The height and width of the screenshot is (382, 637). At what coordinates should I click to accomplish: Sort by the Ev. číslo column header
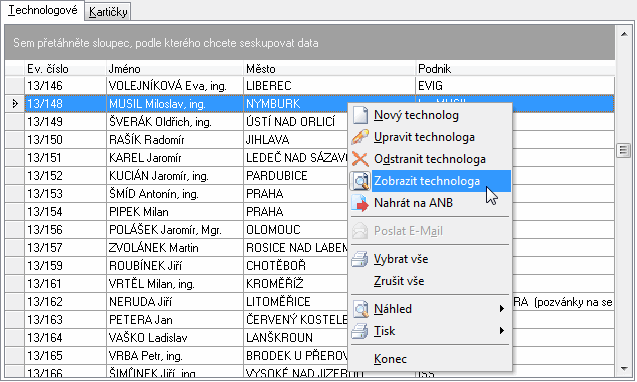click(x=65, y=69)
